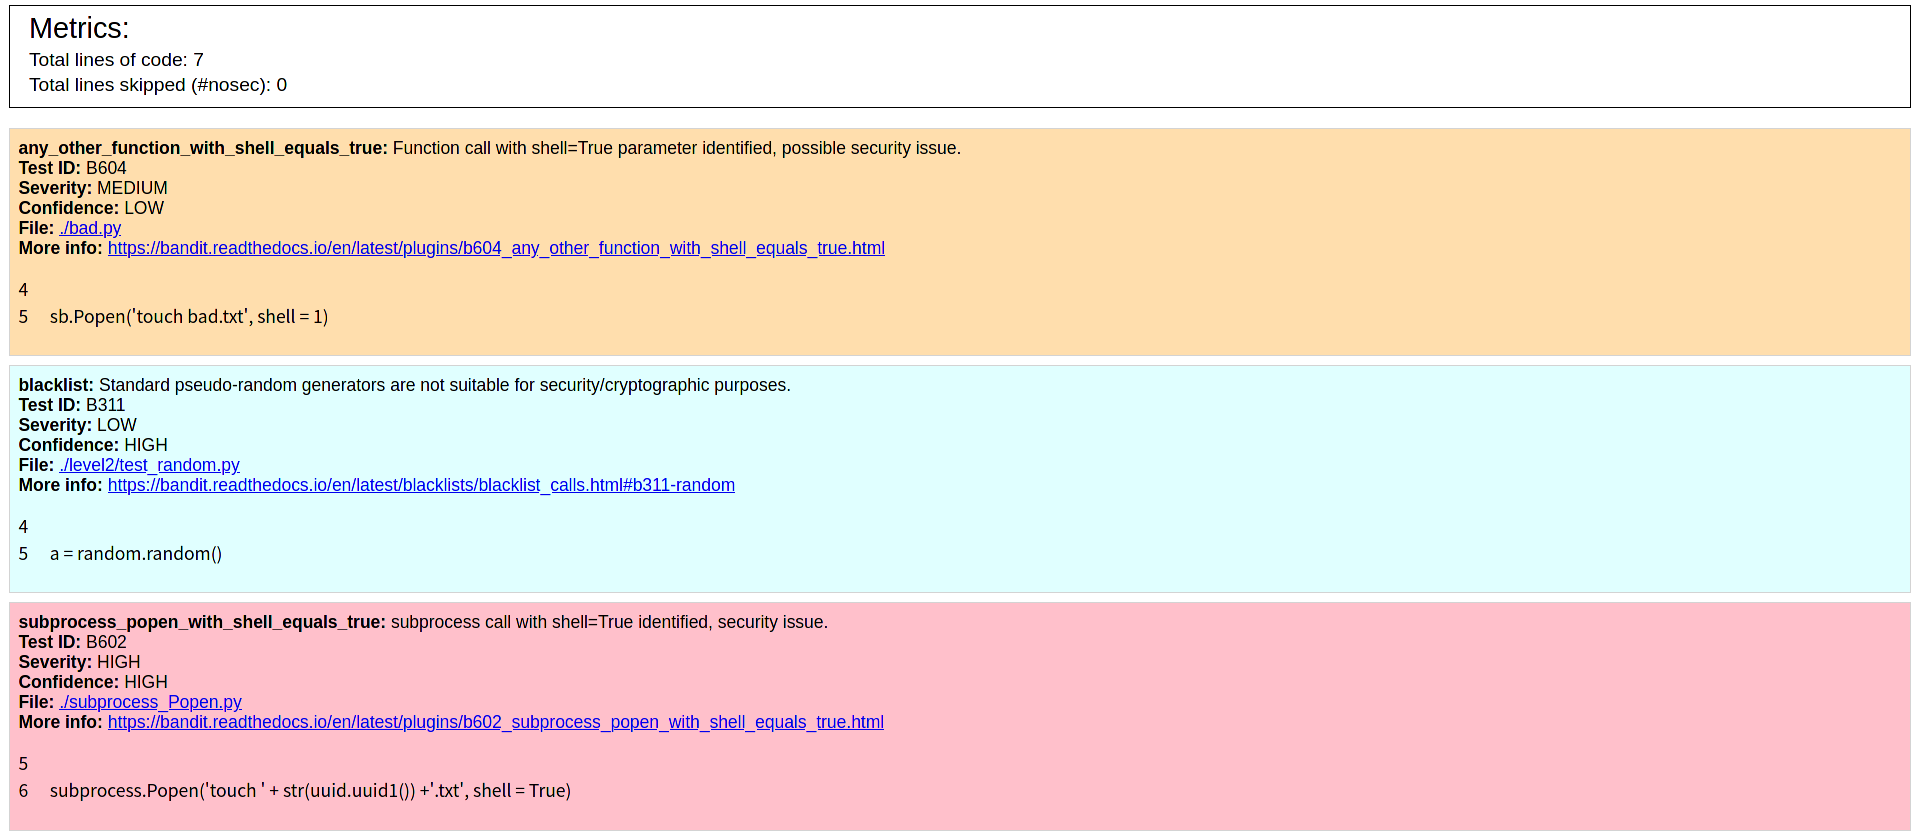Screen dimensions: 1920x840
Task: Click the subprocess_popen_with_shell_equals_true issue title
Action: (201, 622)
